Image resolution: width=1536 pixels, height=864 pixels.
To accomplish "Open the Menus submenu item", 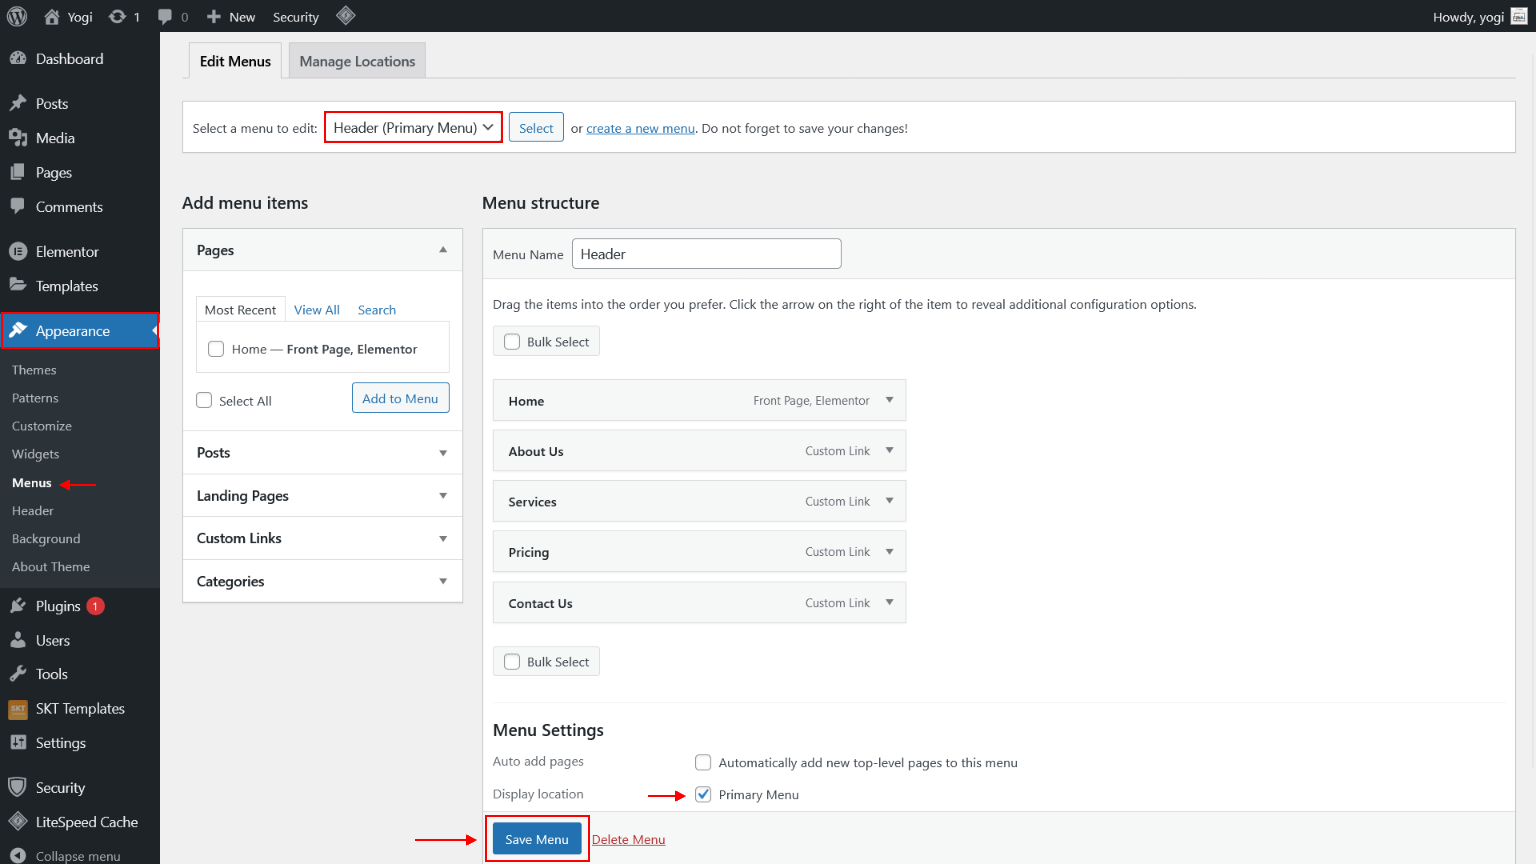I will (x=32, y=483).
